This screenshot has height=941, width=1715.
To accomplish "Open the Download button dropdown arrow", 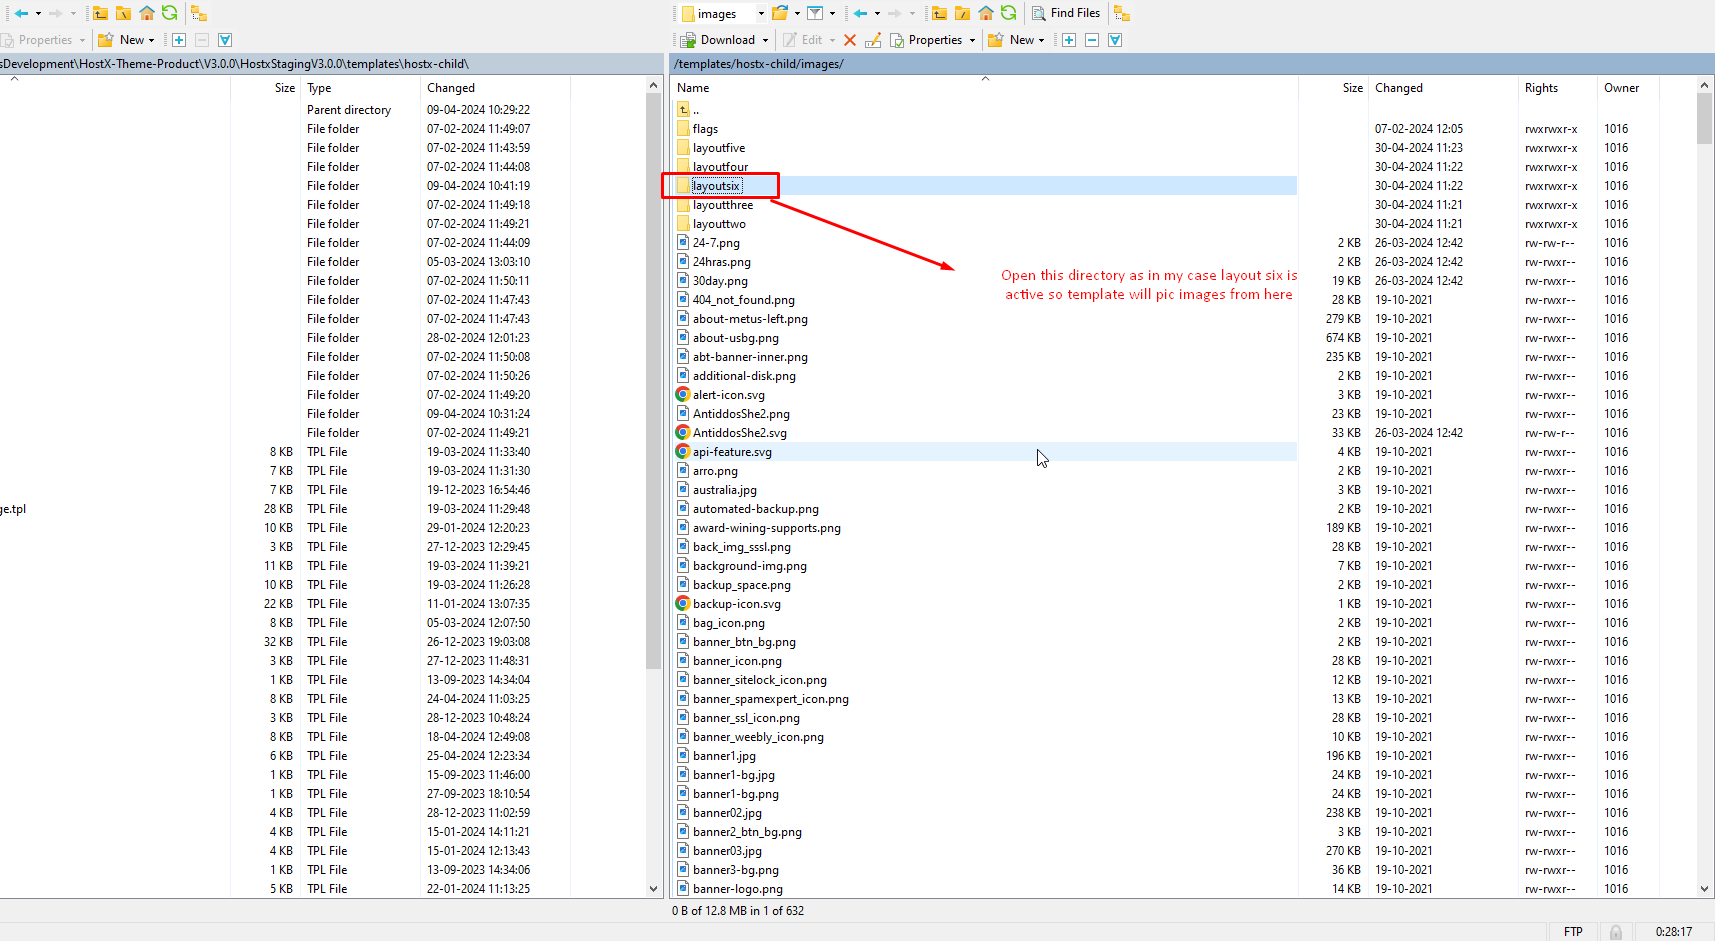I will pyautogui.click(x=766, y=40).
